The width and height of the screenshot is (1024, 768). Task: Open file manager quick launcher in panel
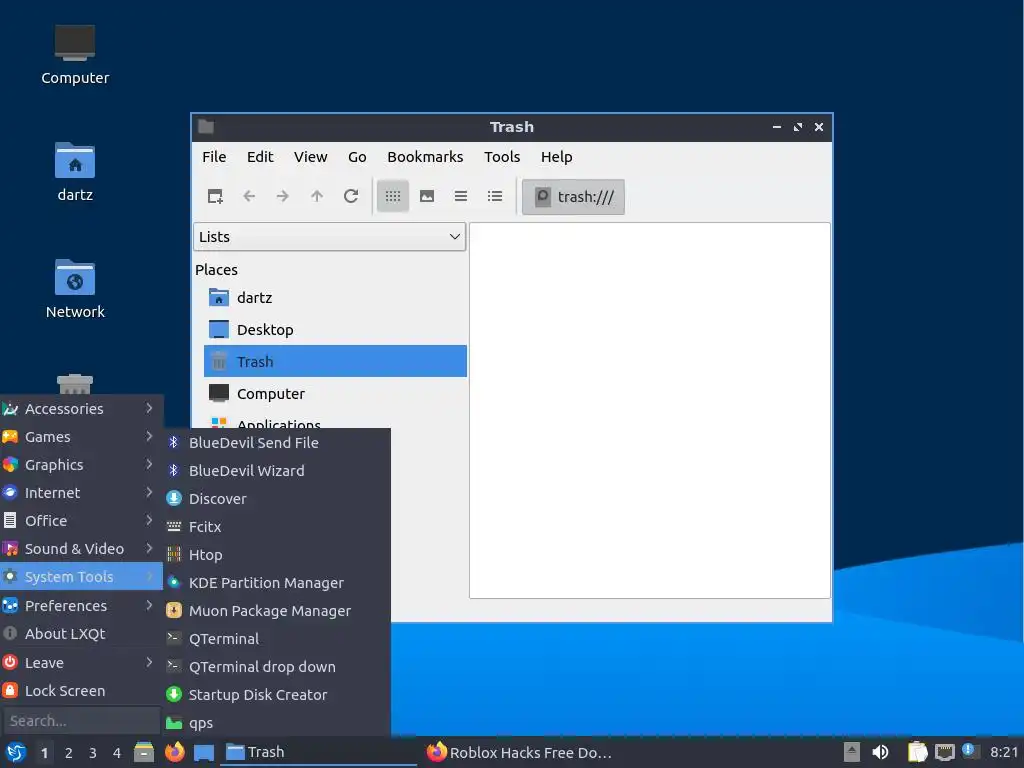[x=144, y=752]
